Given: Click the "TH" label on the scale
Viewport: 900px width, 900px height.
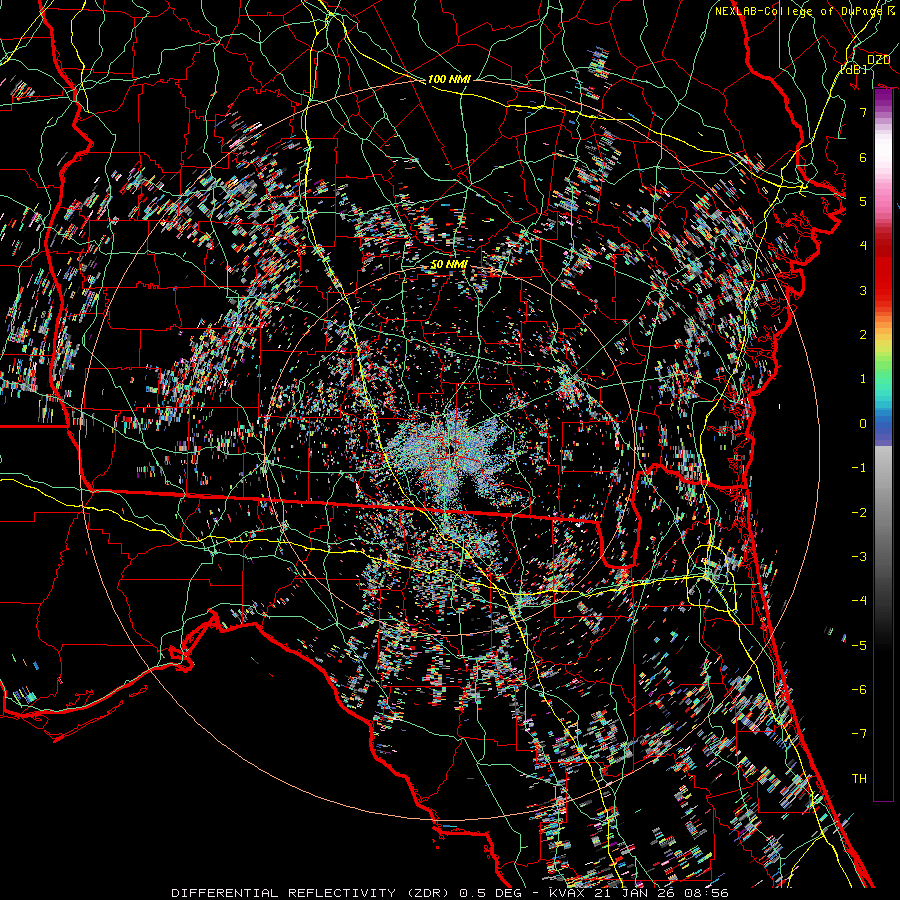Looking at the screenshot, I should (859, 779).
